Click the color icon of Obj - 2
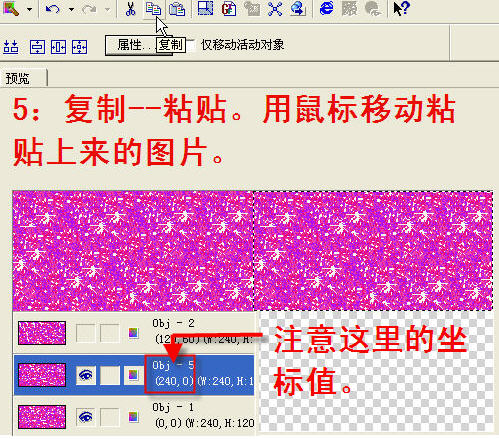This screenshot has height=439, width=499. 133,333
